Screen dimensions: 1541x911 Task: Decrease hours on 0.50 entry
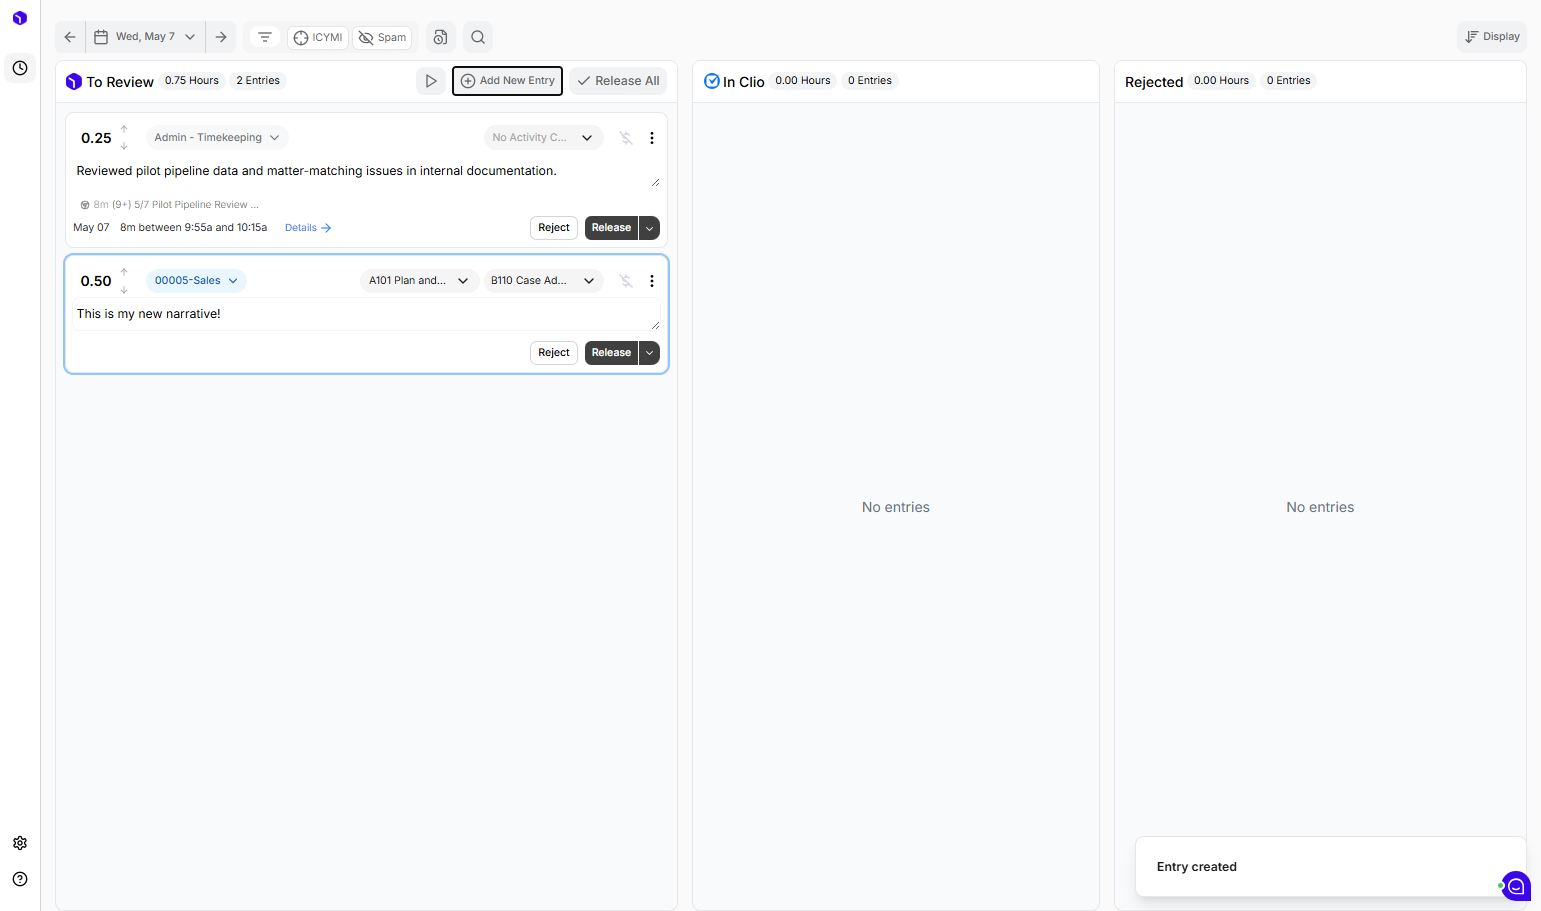click(x=124, y=290)
